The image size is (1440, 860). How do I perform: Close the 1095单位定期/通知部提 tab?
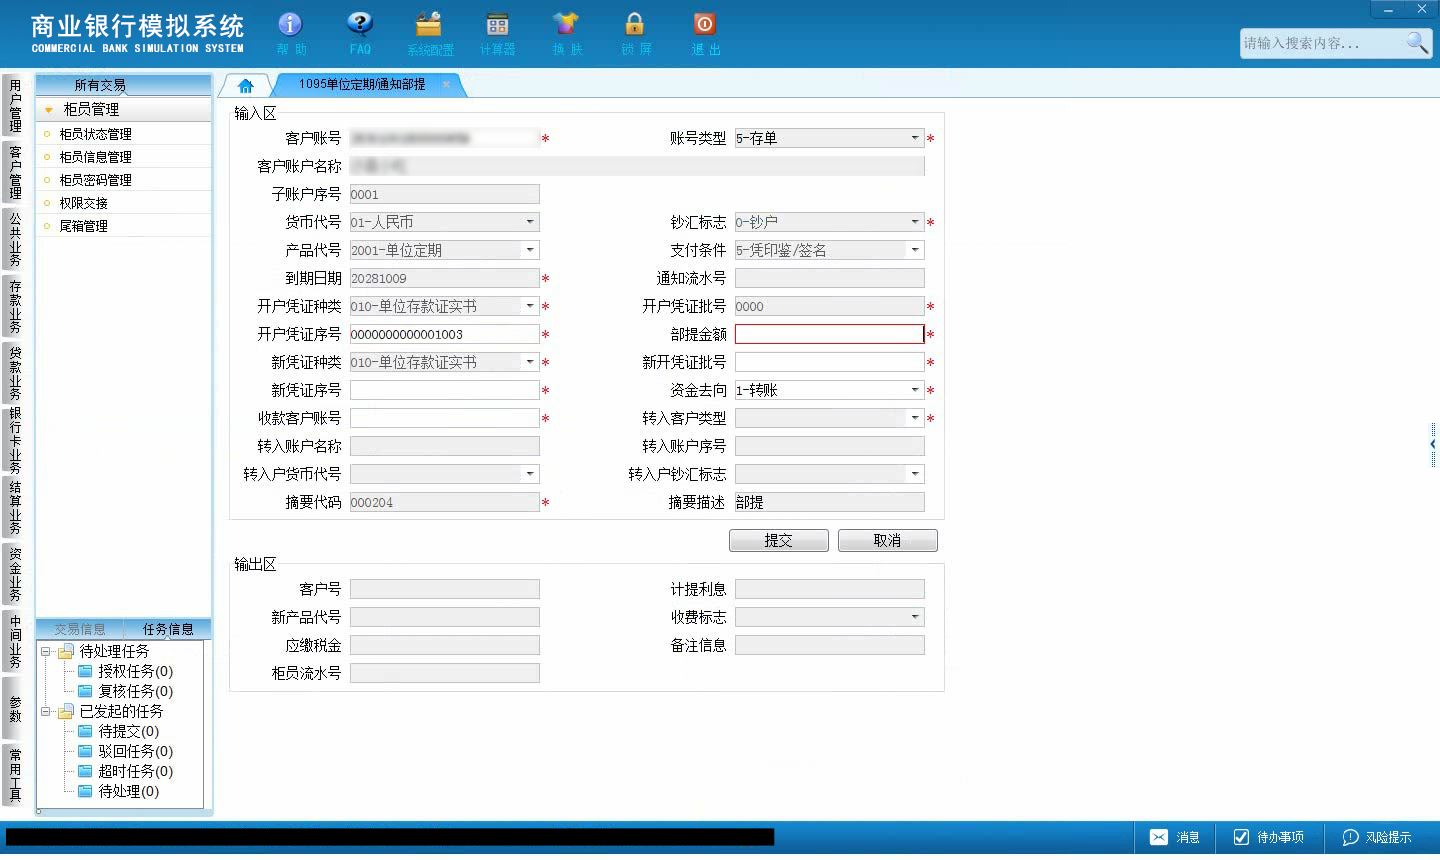(x=446, y=84)
